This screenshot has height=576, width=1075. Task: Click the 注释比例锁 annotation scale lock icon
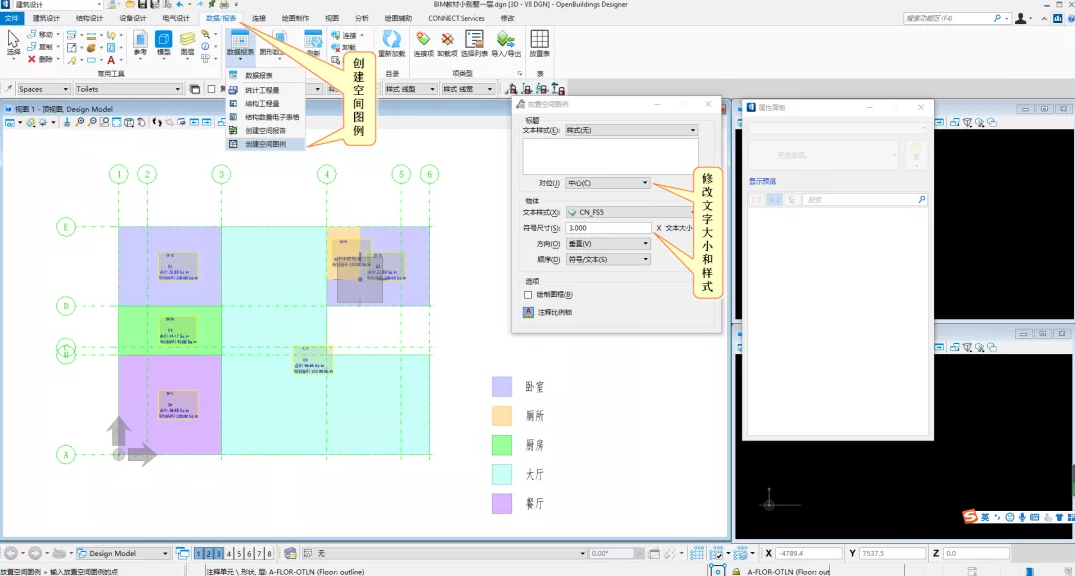point(528,312)
